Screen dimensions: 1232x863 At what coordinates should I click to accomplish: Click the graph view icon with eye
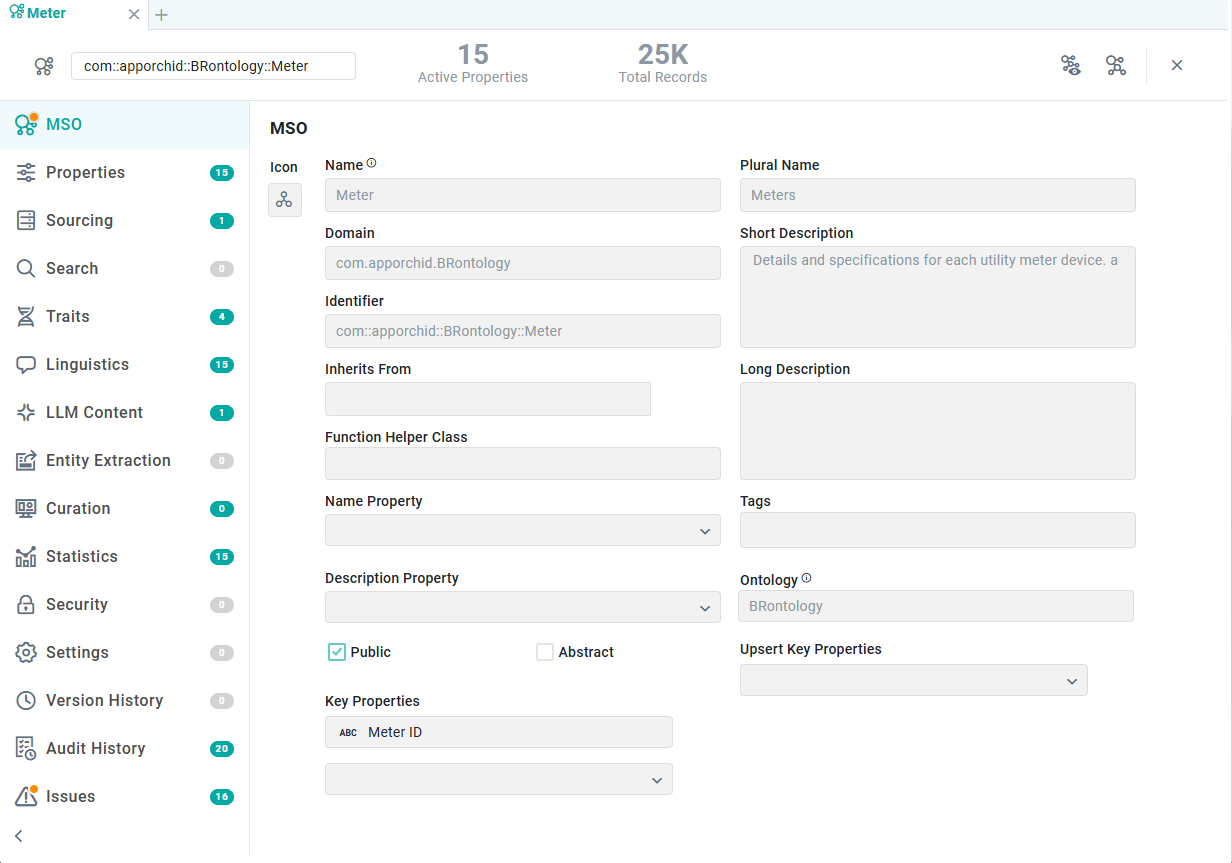point(1071,66)
